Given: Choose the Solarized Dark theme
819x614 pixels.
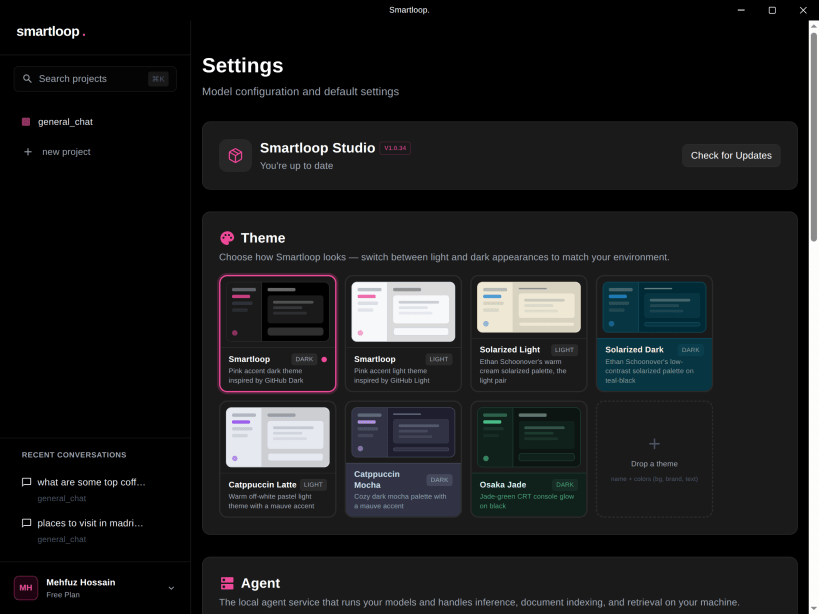Looking at the screenshot, I should click(654, 334).
